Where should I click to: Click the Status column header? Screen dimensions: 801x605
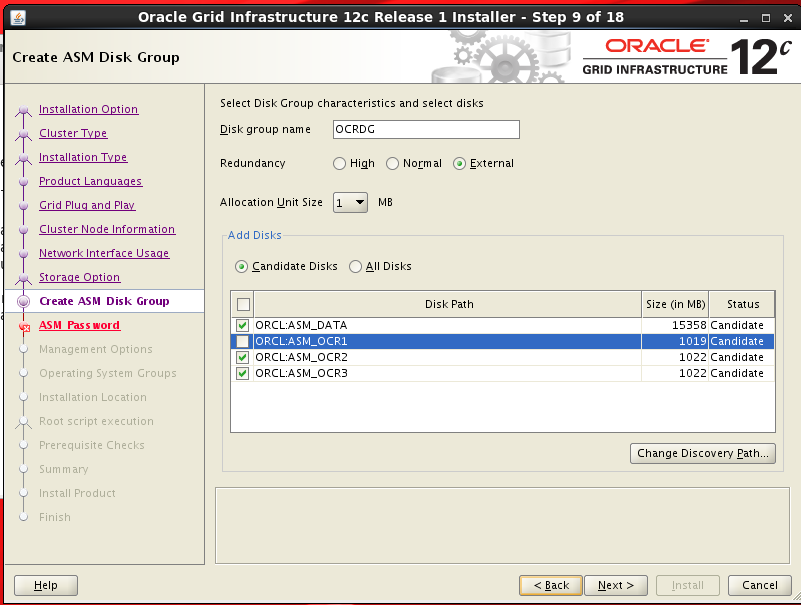pos(742,305)
